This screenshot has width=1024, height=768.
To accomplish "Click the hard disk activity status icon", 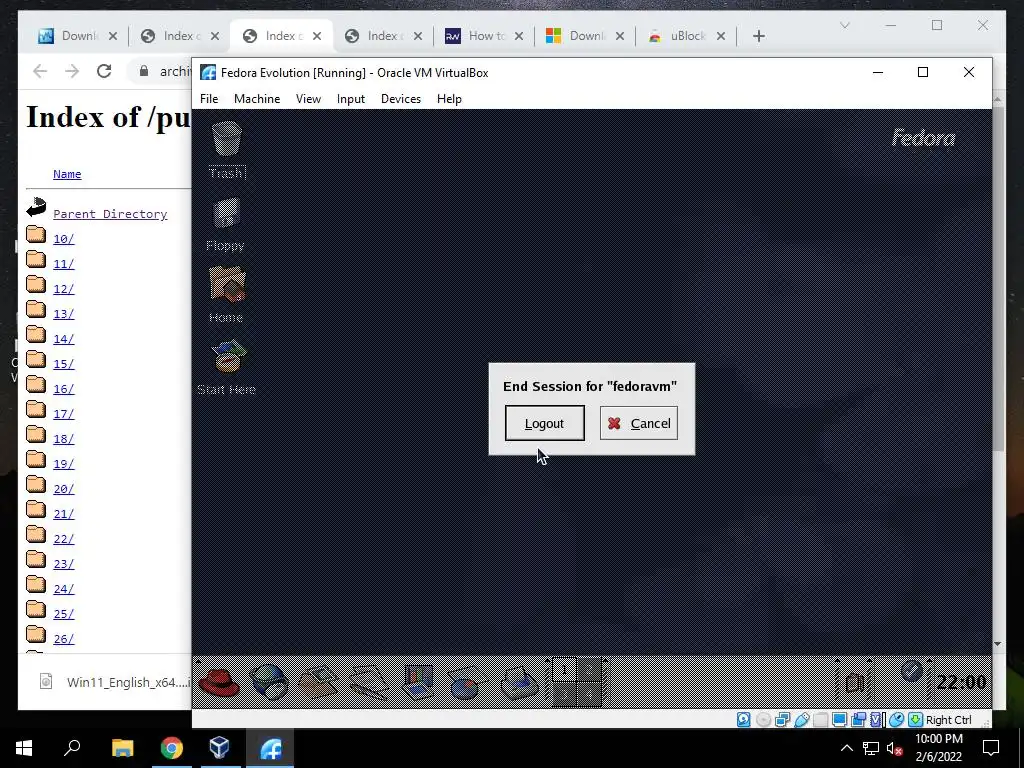I will pos(743,720).
